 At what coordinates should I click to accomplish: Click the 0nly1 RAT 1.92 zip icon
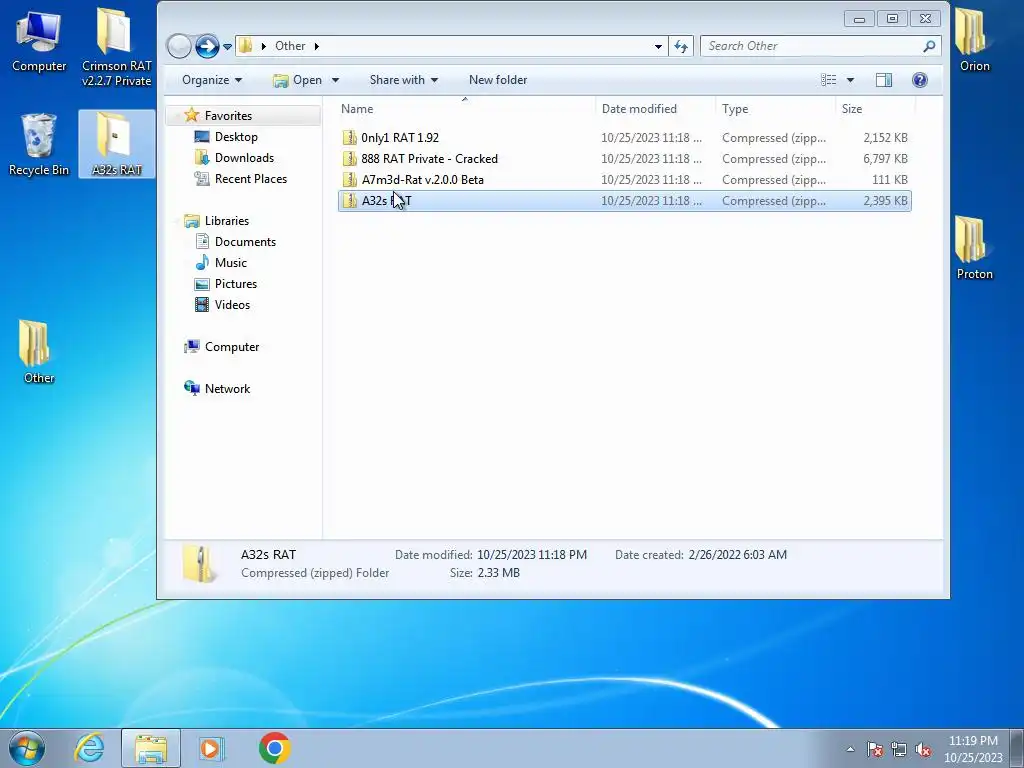(349, 138)
